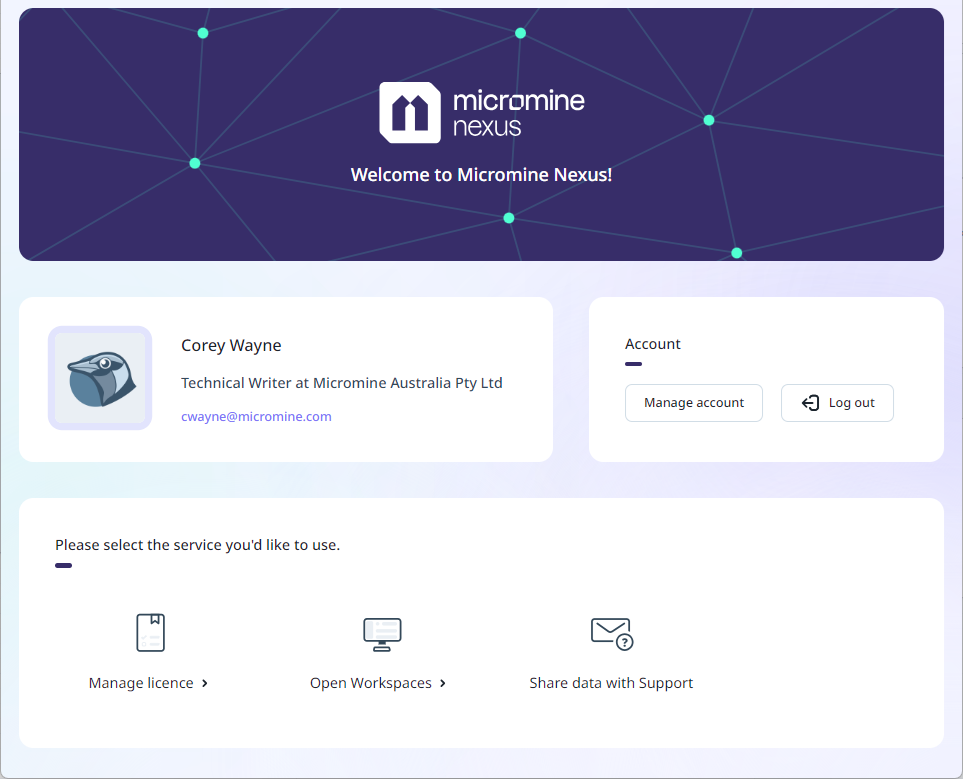Image resolution: width=963 pixels, height=779 pixels.
Task: Click the Open Workspaces monitor icon
Action: (382, 635)
